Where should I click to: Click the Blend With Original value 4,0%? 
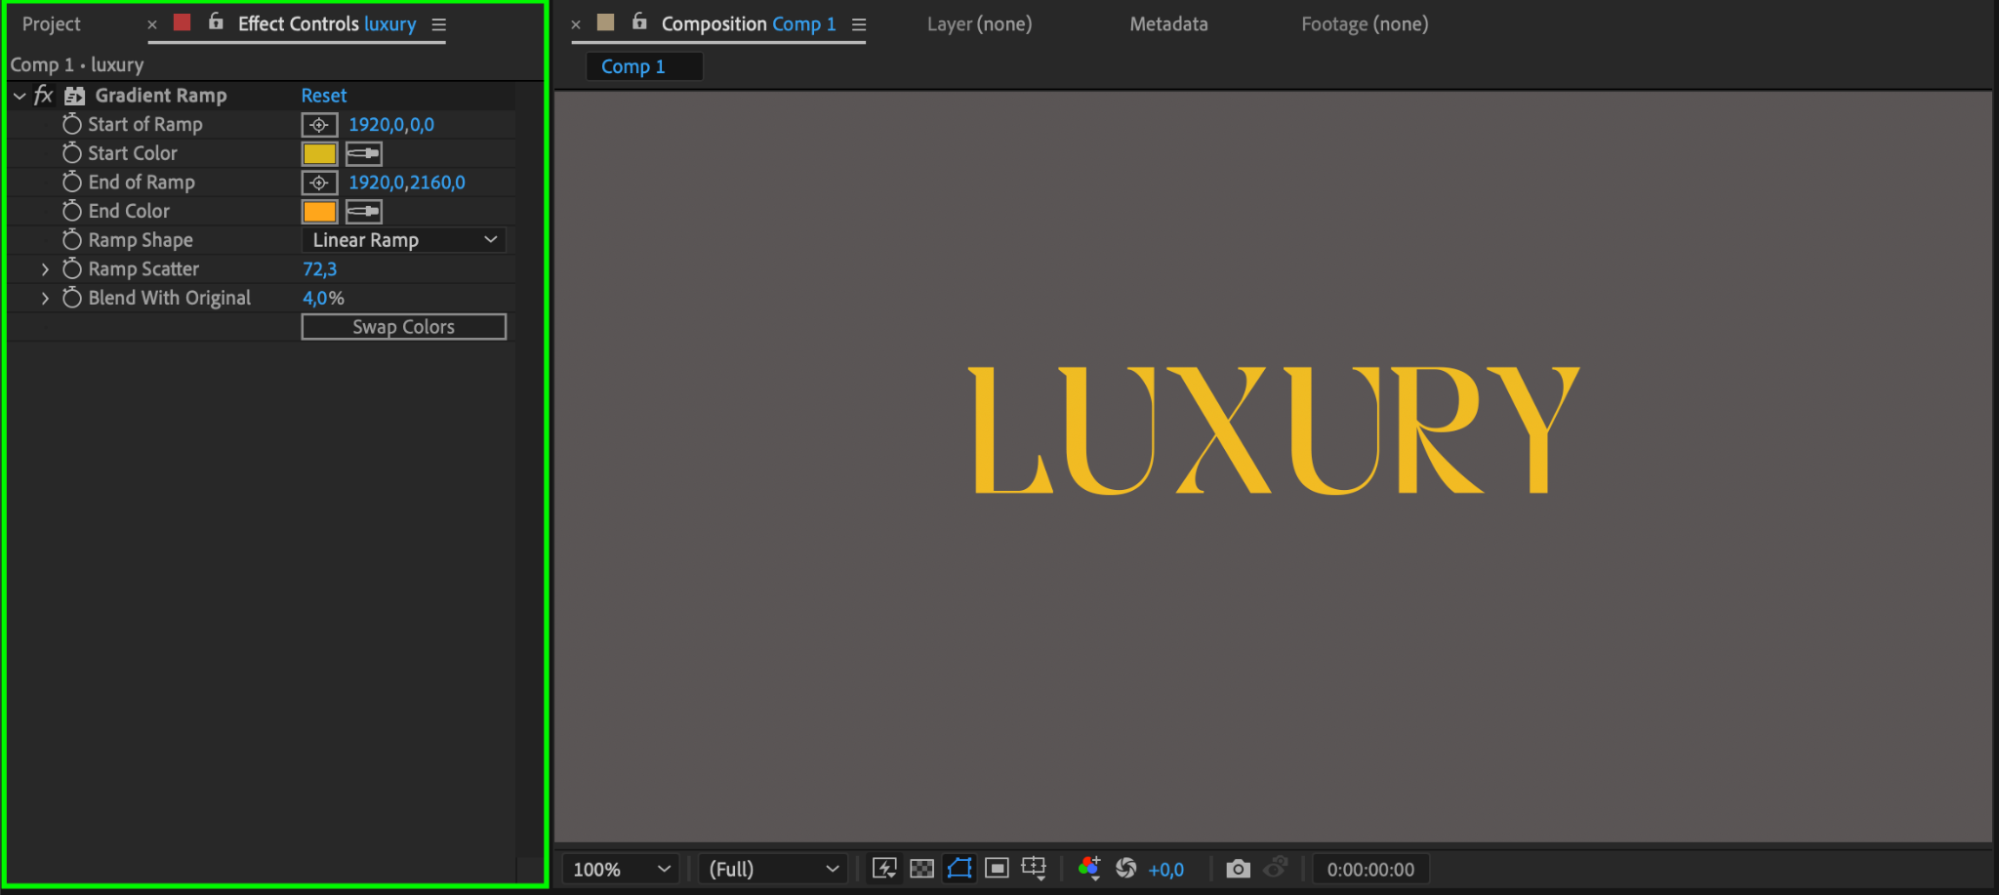[324, 298]
